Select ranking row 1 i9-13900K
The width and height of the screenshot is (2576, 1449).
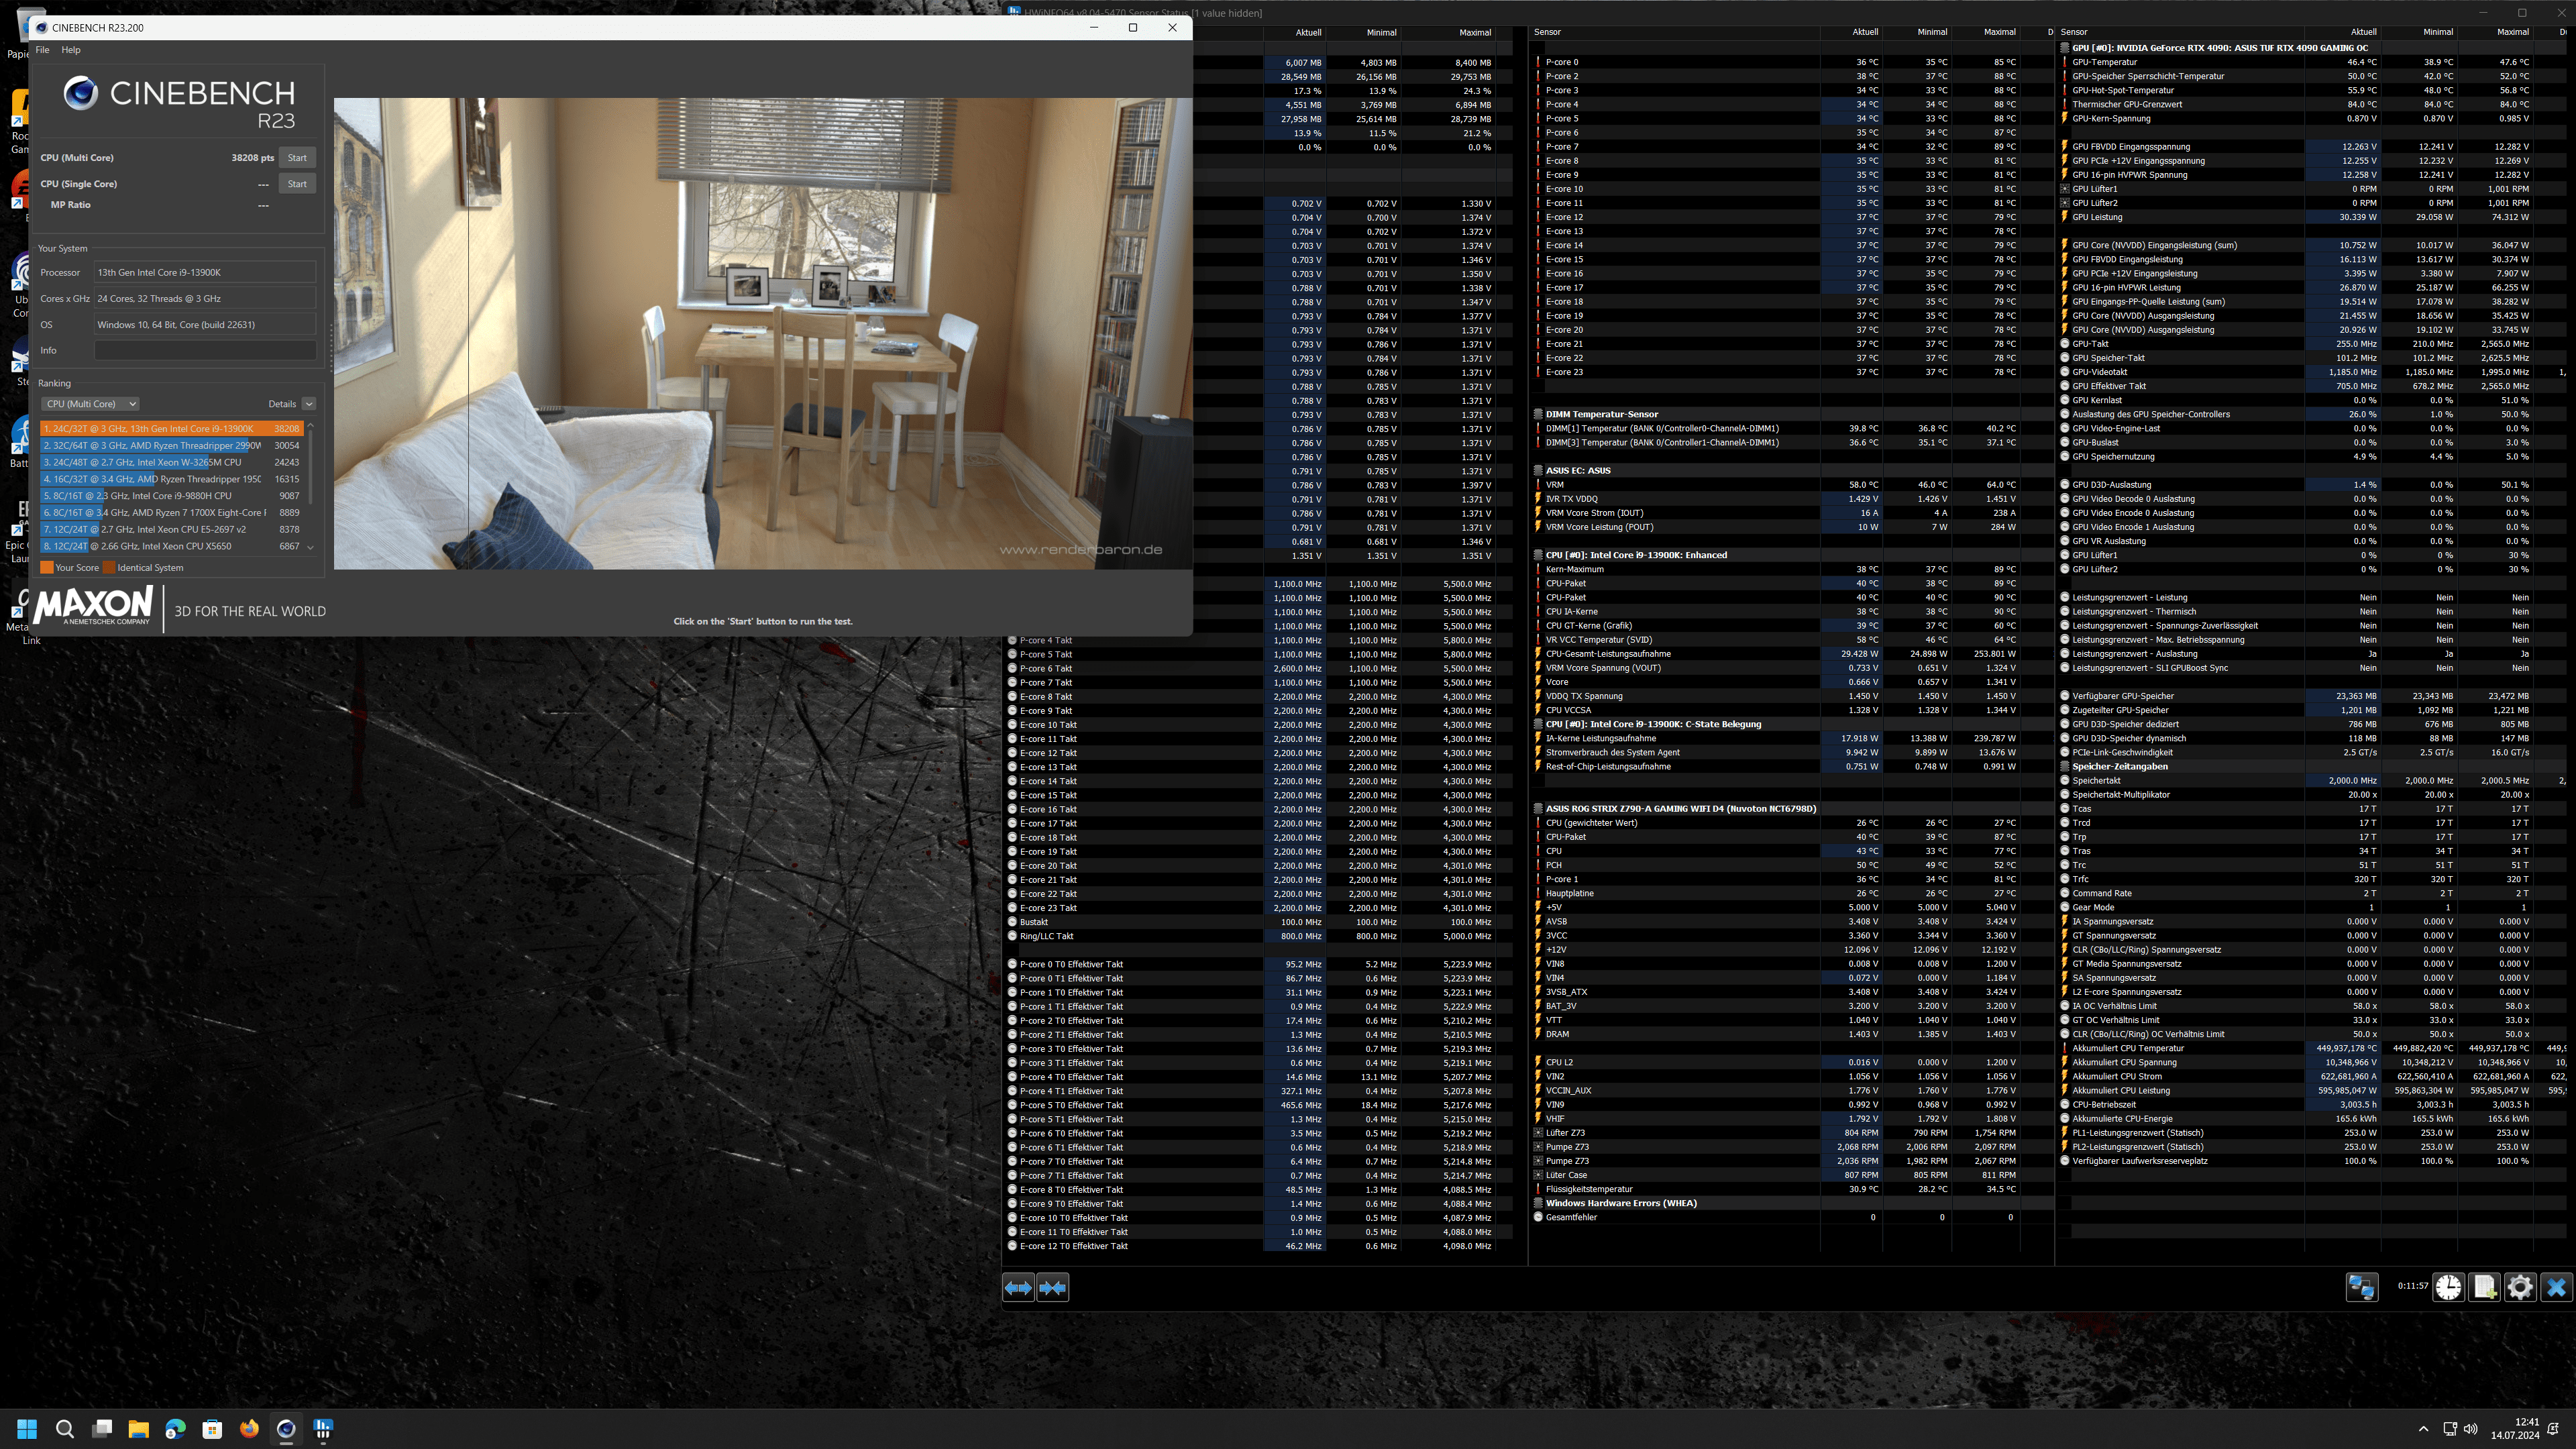click(x=172, y=429)
